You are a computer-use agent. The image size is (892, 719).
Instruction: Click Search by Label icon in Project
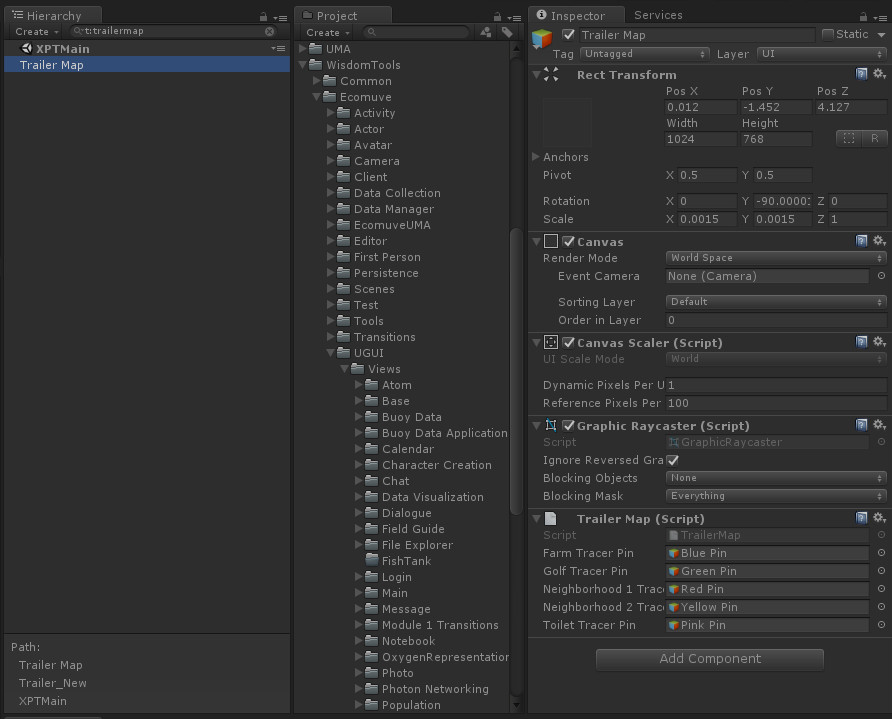(507, 32)
